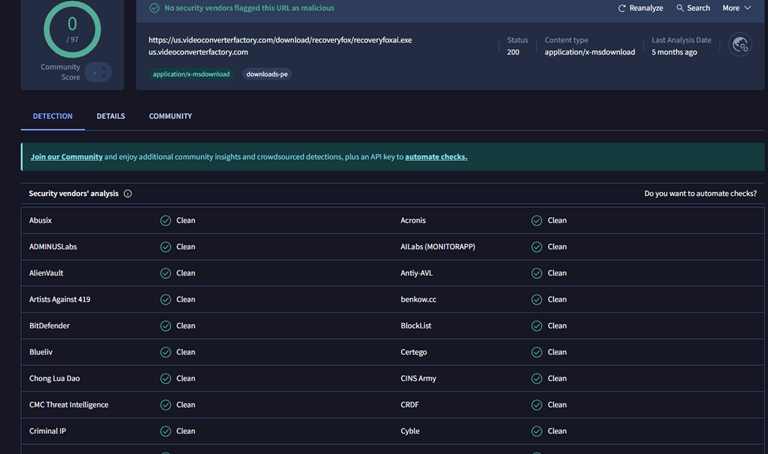Click the 0/97 detection score circle
The image size is (768, 454).
tap(72, 29)
